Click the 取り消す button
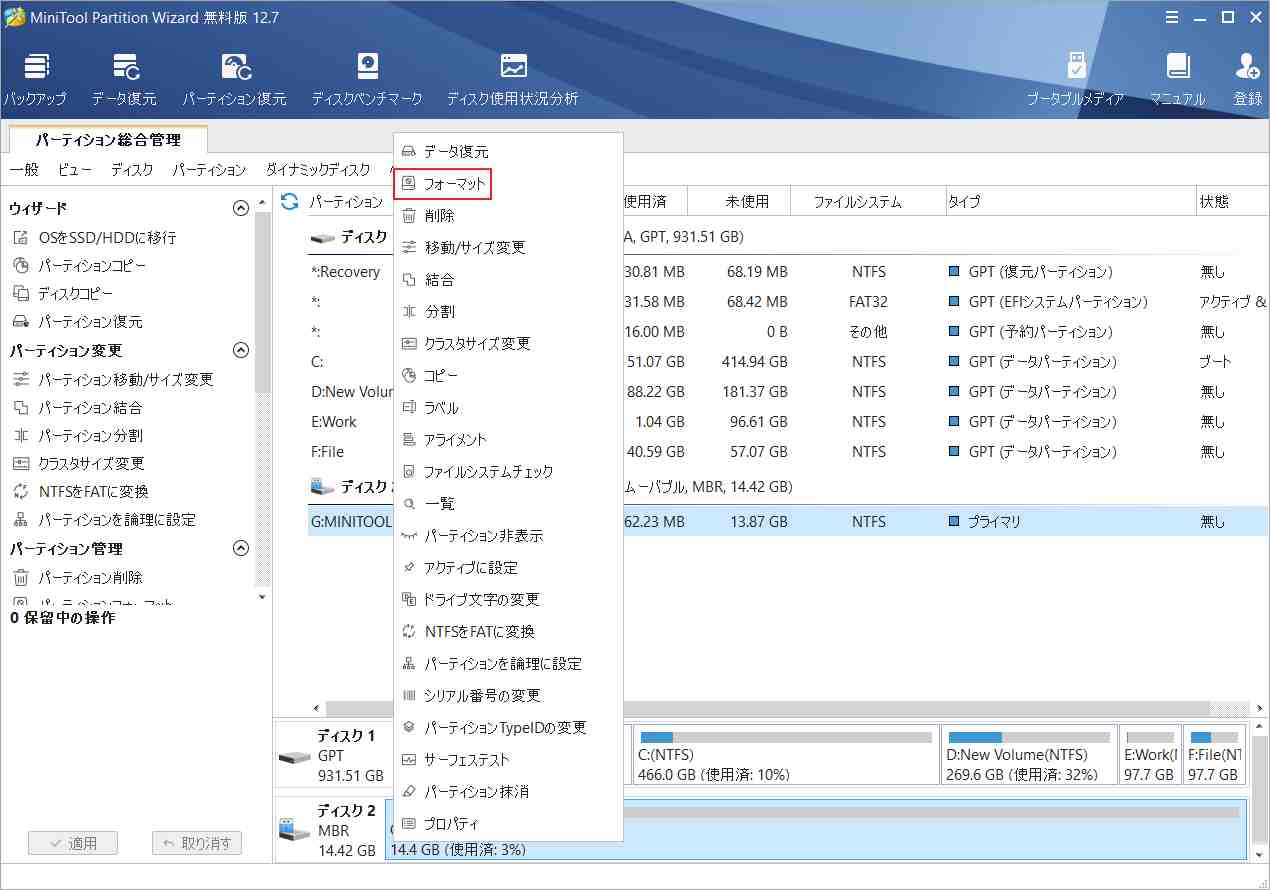The height and width of the screenshot is (890, 1270). (196, 843)
